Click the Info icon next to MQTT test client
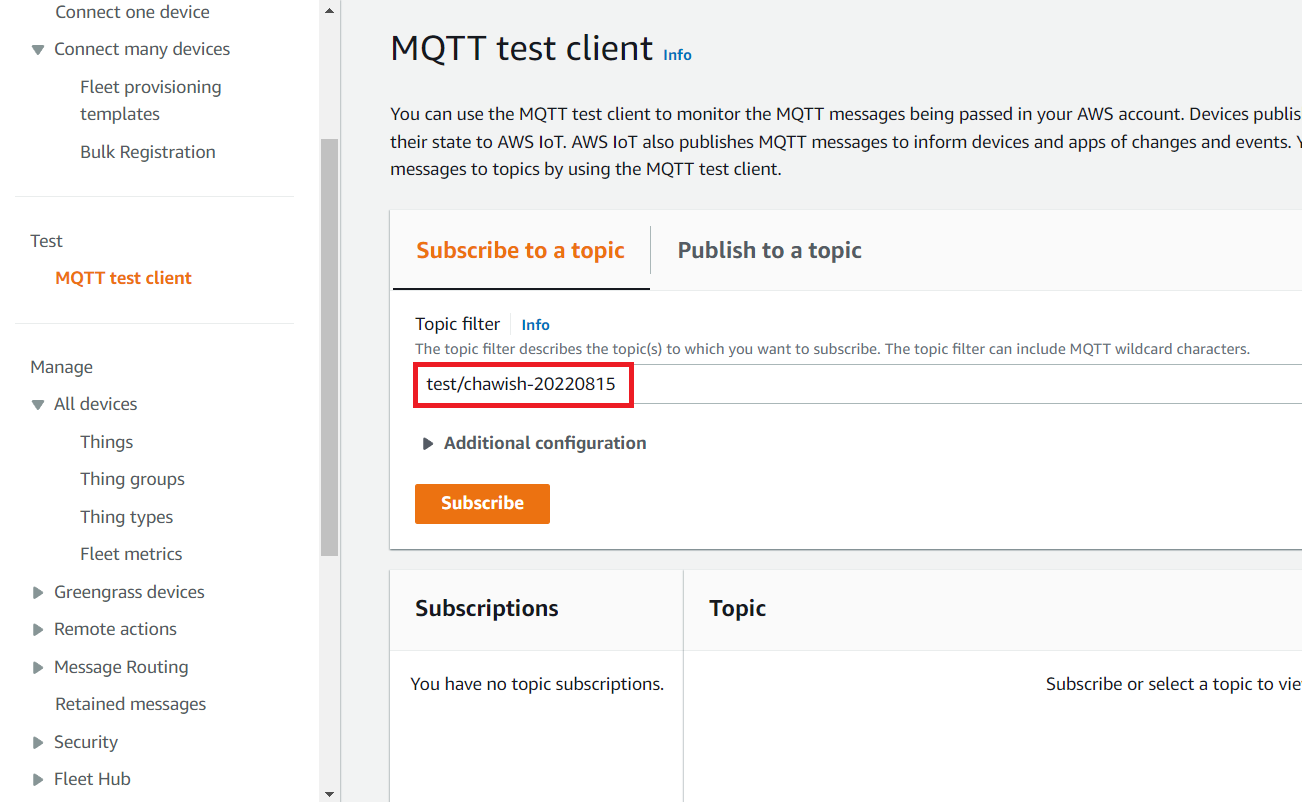This screenshot has height=802, width=1302. pos(677,54)
